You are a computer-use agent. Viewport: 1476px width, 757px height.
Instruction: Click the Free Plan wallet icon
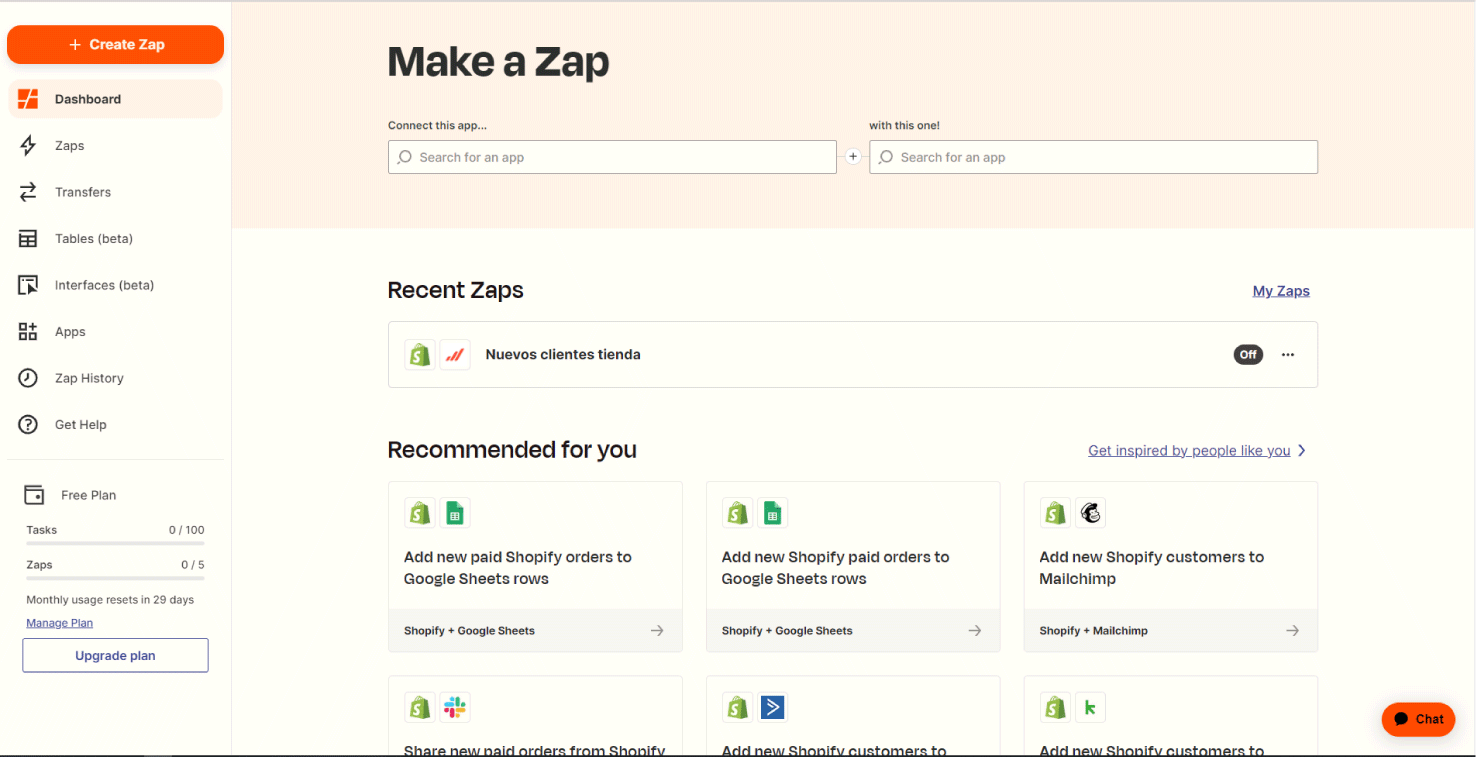[34, 495]
